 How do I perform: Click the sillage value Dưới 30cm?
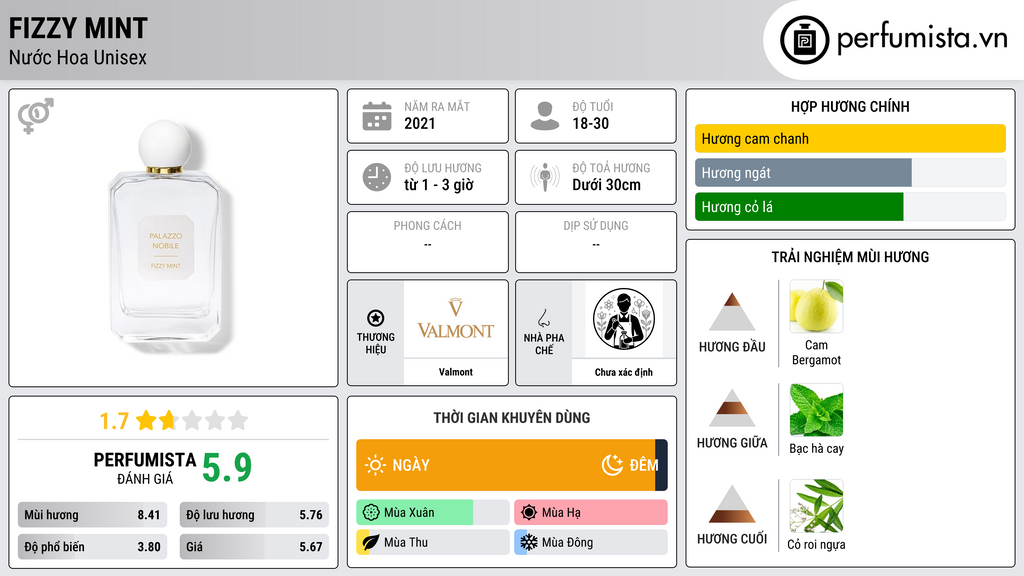pos(606,185)
